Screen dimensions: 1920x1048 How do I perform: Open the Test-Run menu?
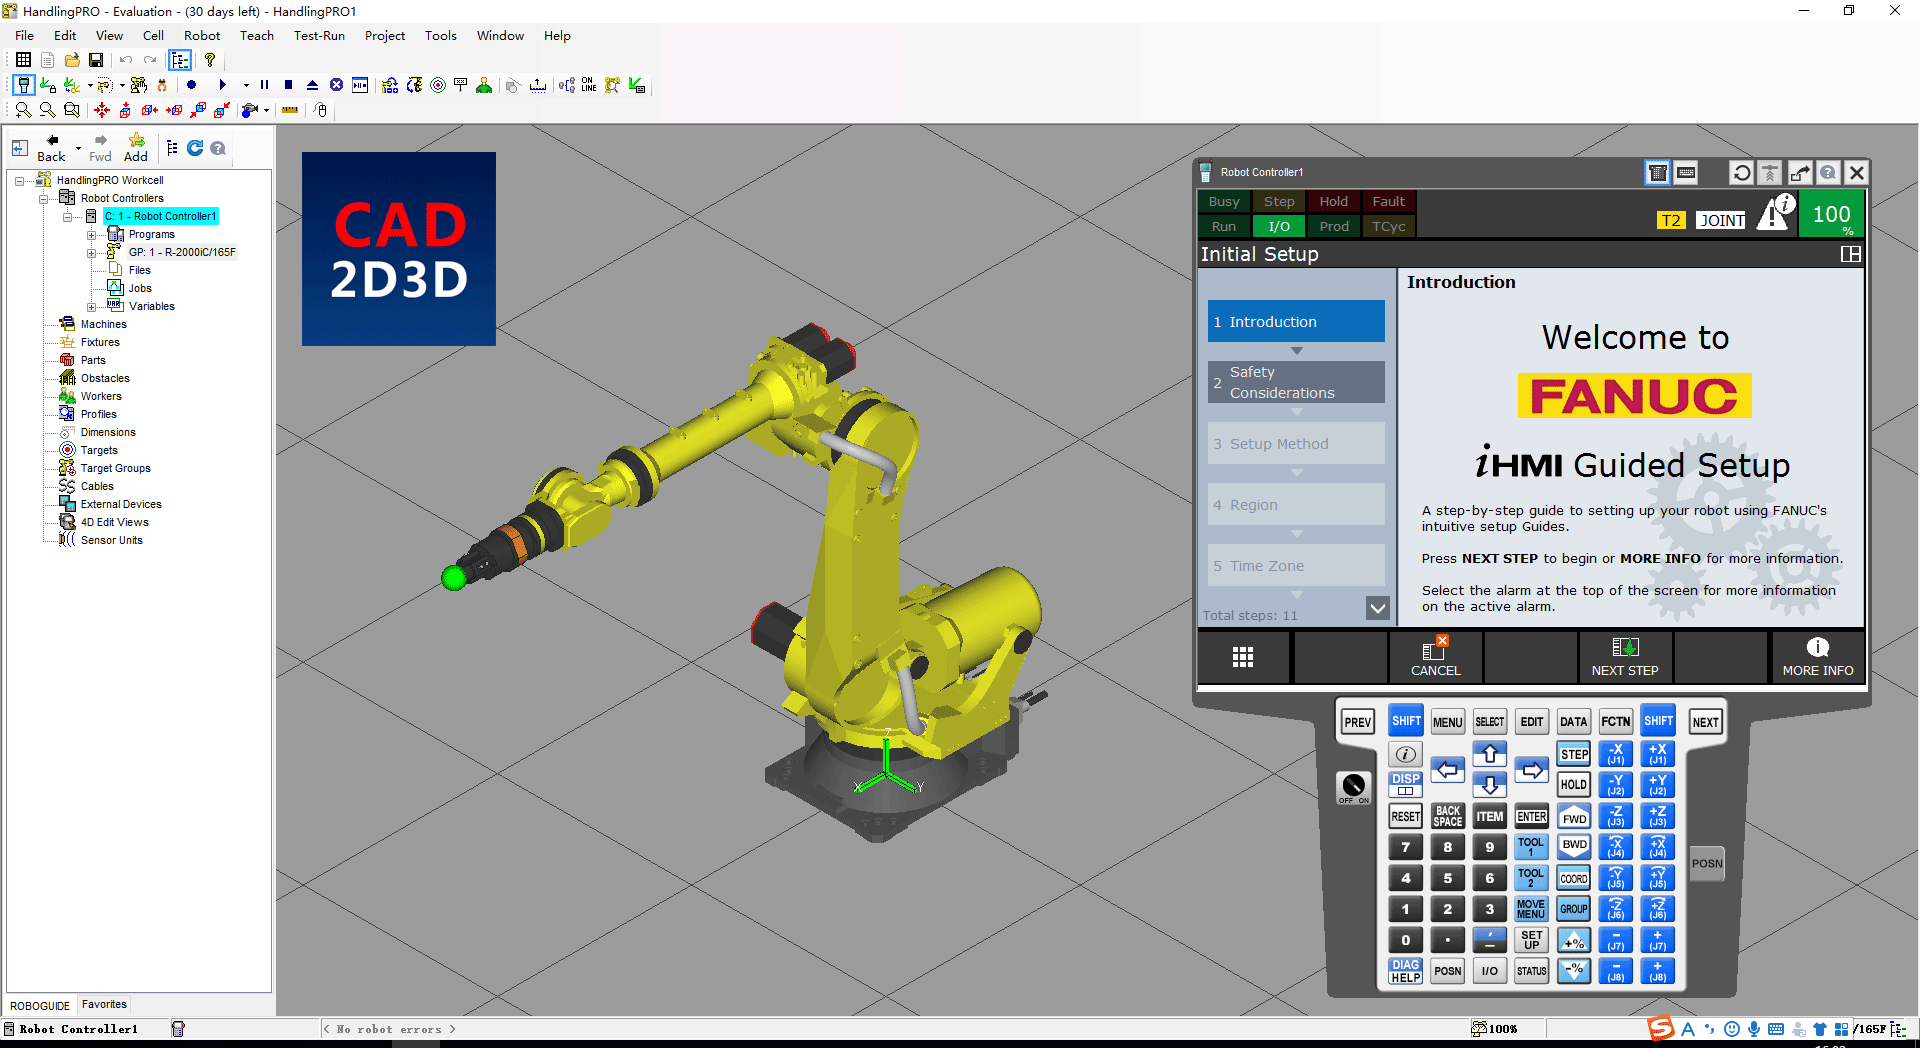click(x=319, y=35)
